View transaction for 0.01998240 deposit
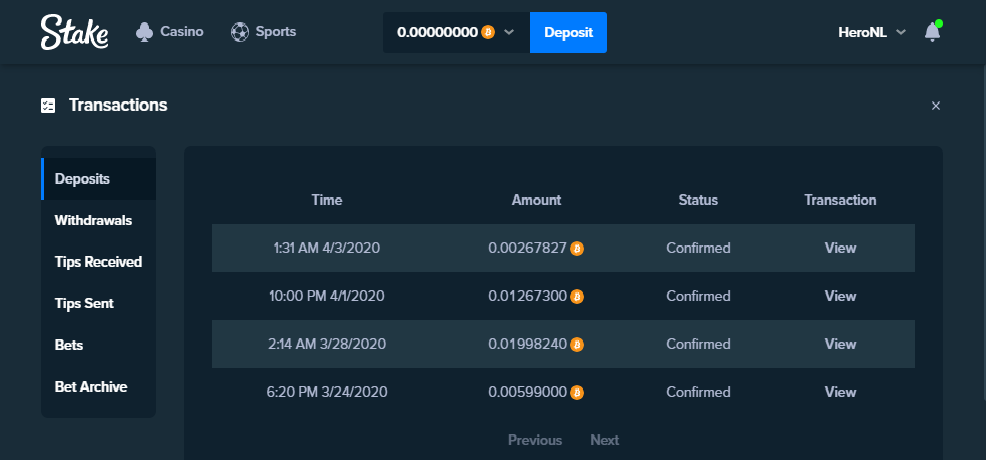Image resolution: width=986 pixels, height=460 pixels. click(840, 344)
